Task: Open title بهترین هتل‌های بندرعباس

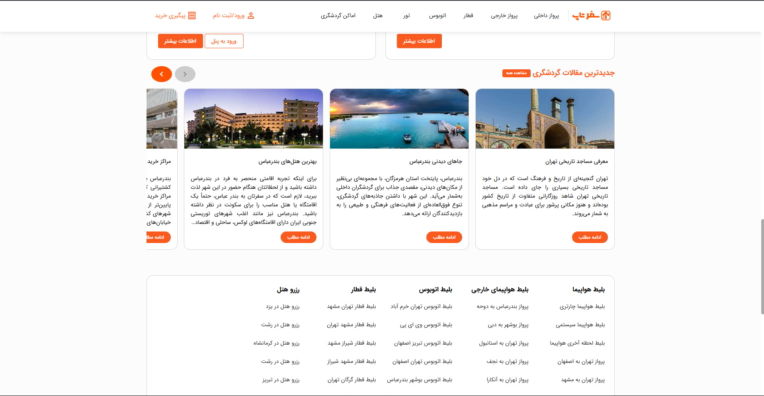Action: pos(287,161)
